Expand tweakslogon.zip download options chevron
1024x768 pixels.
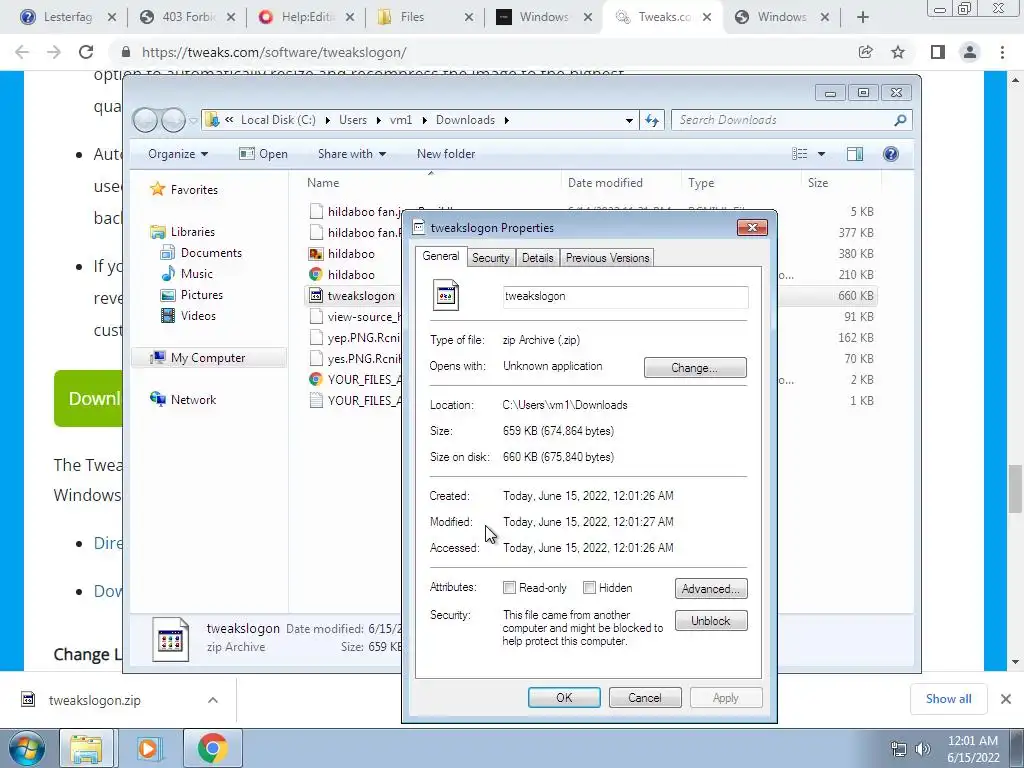pos(213,700)
